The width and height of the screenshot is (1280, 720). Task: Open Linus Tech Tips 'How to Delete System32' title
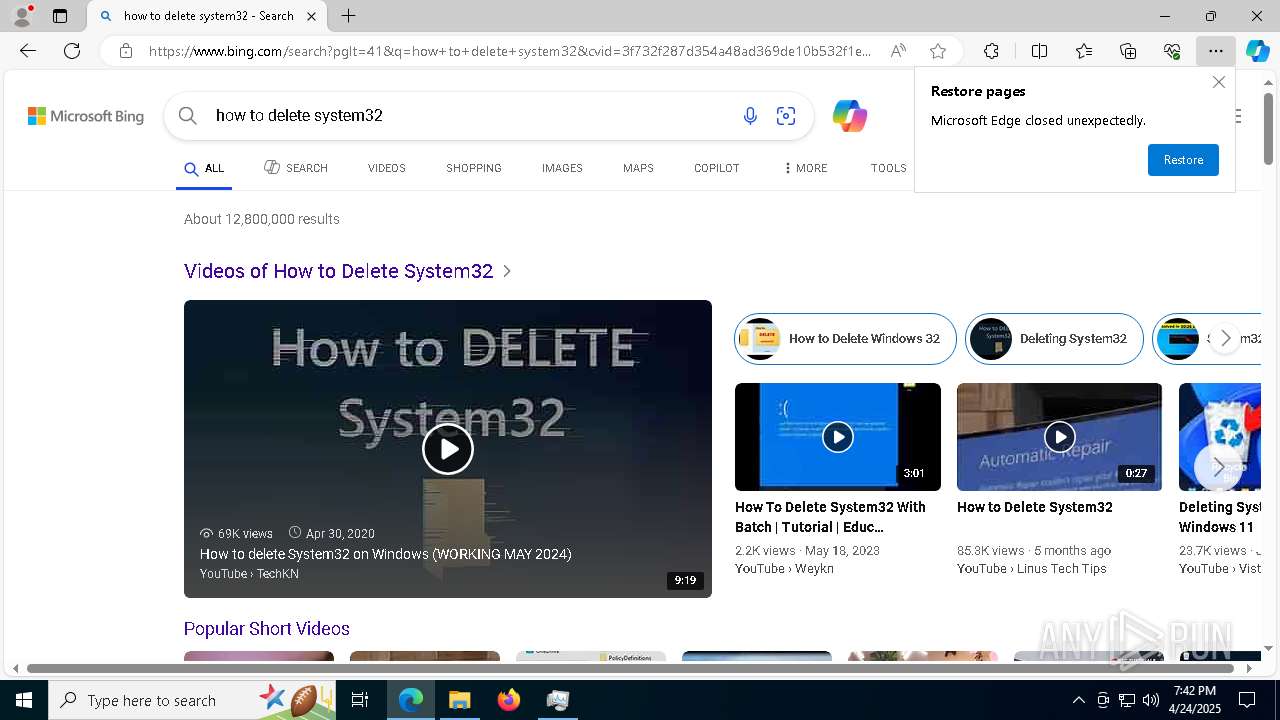click(x=1035, y=507)
